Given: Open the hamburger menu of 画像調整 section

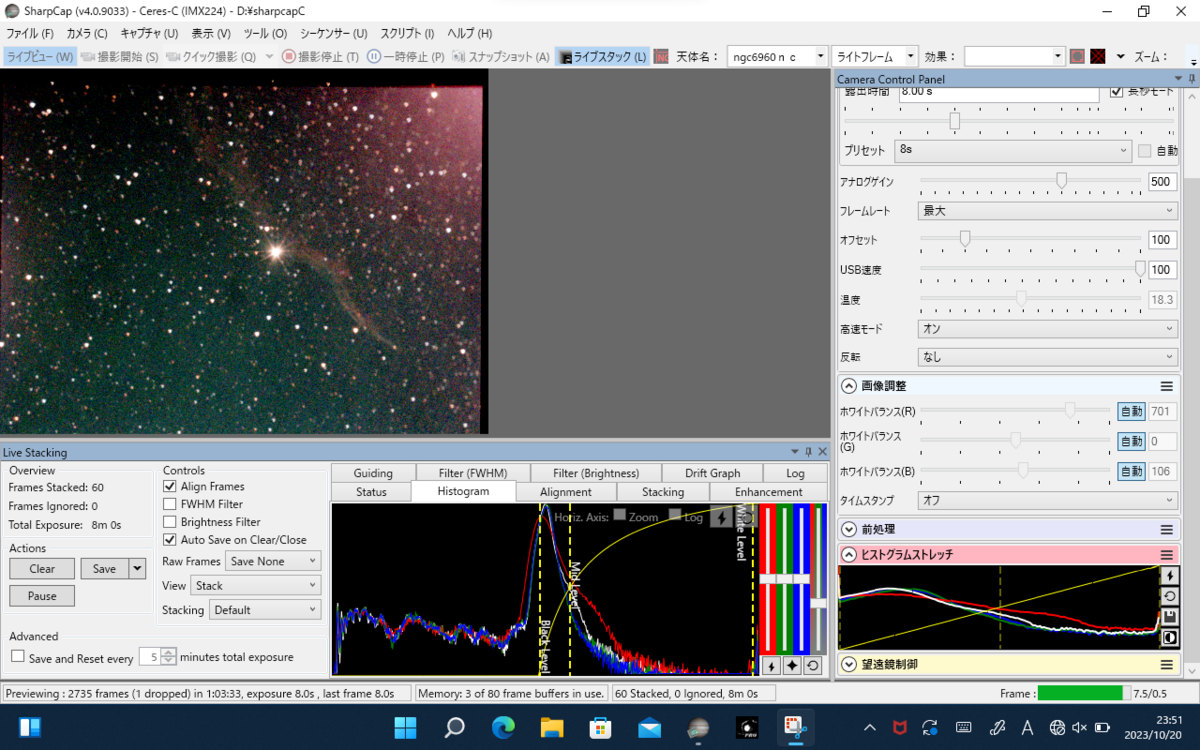Looking at the screenshot, I should 1166,386.
